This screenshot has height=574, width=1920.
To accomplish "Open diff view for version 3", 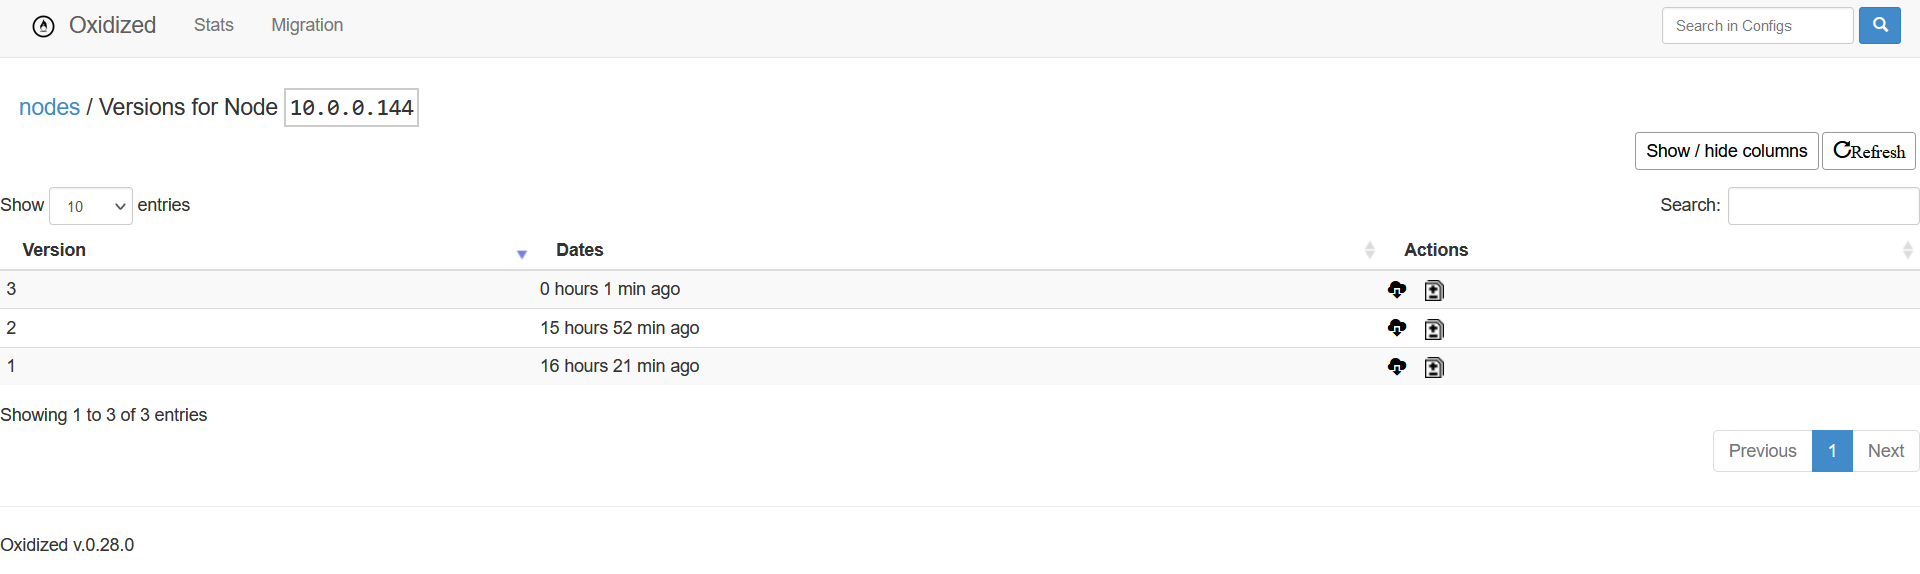I will click(1434, 291).
